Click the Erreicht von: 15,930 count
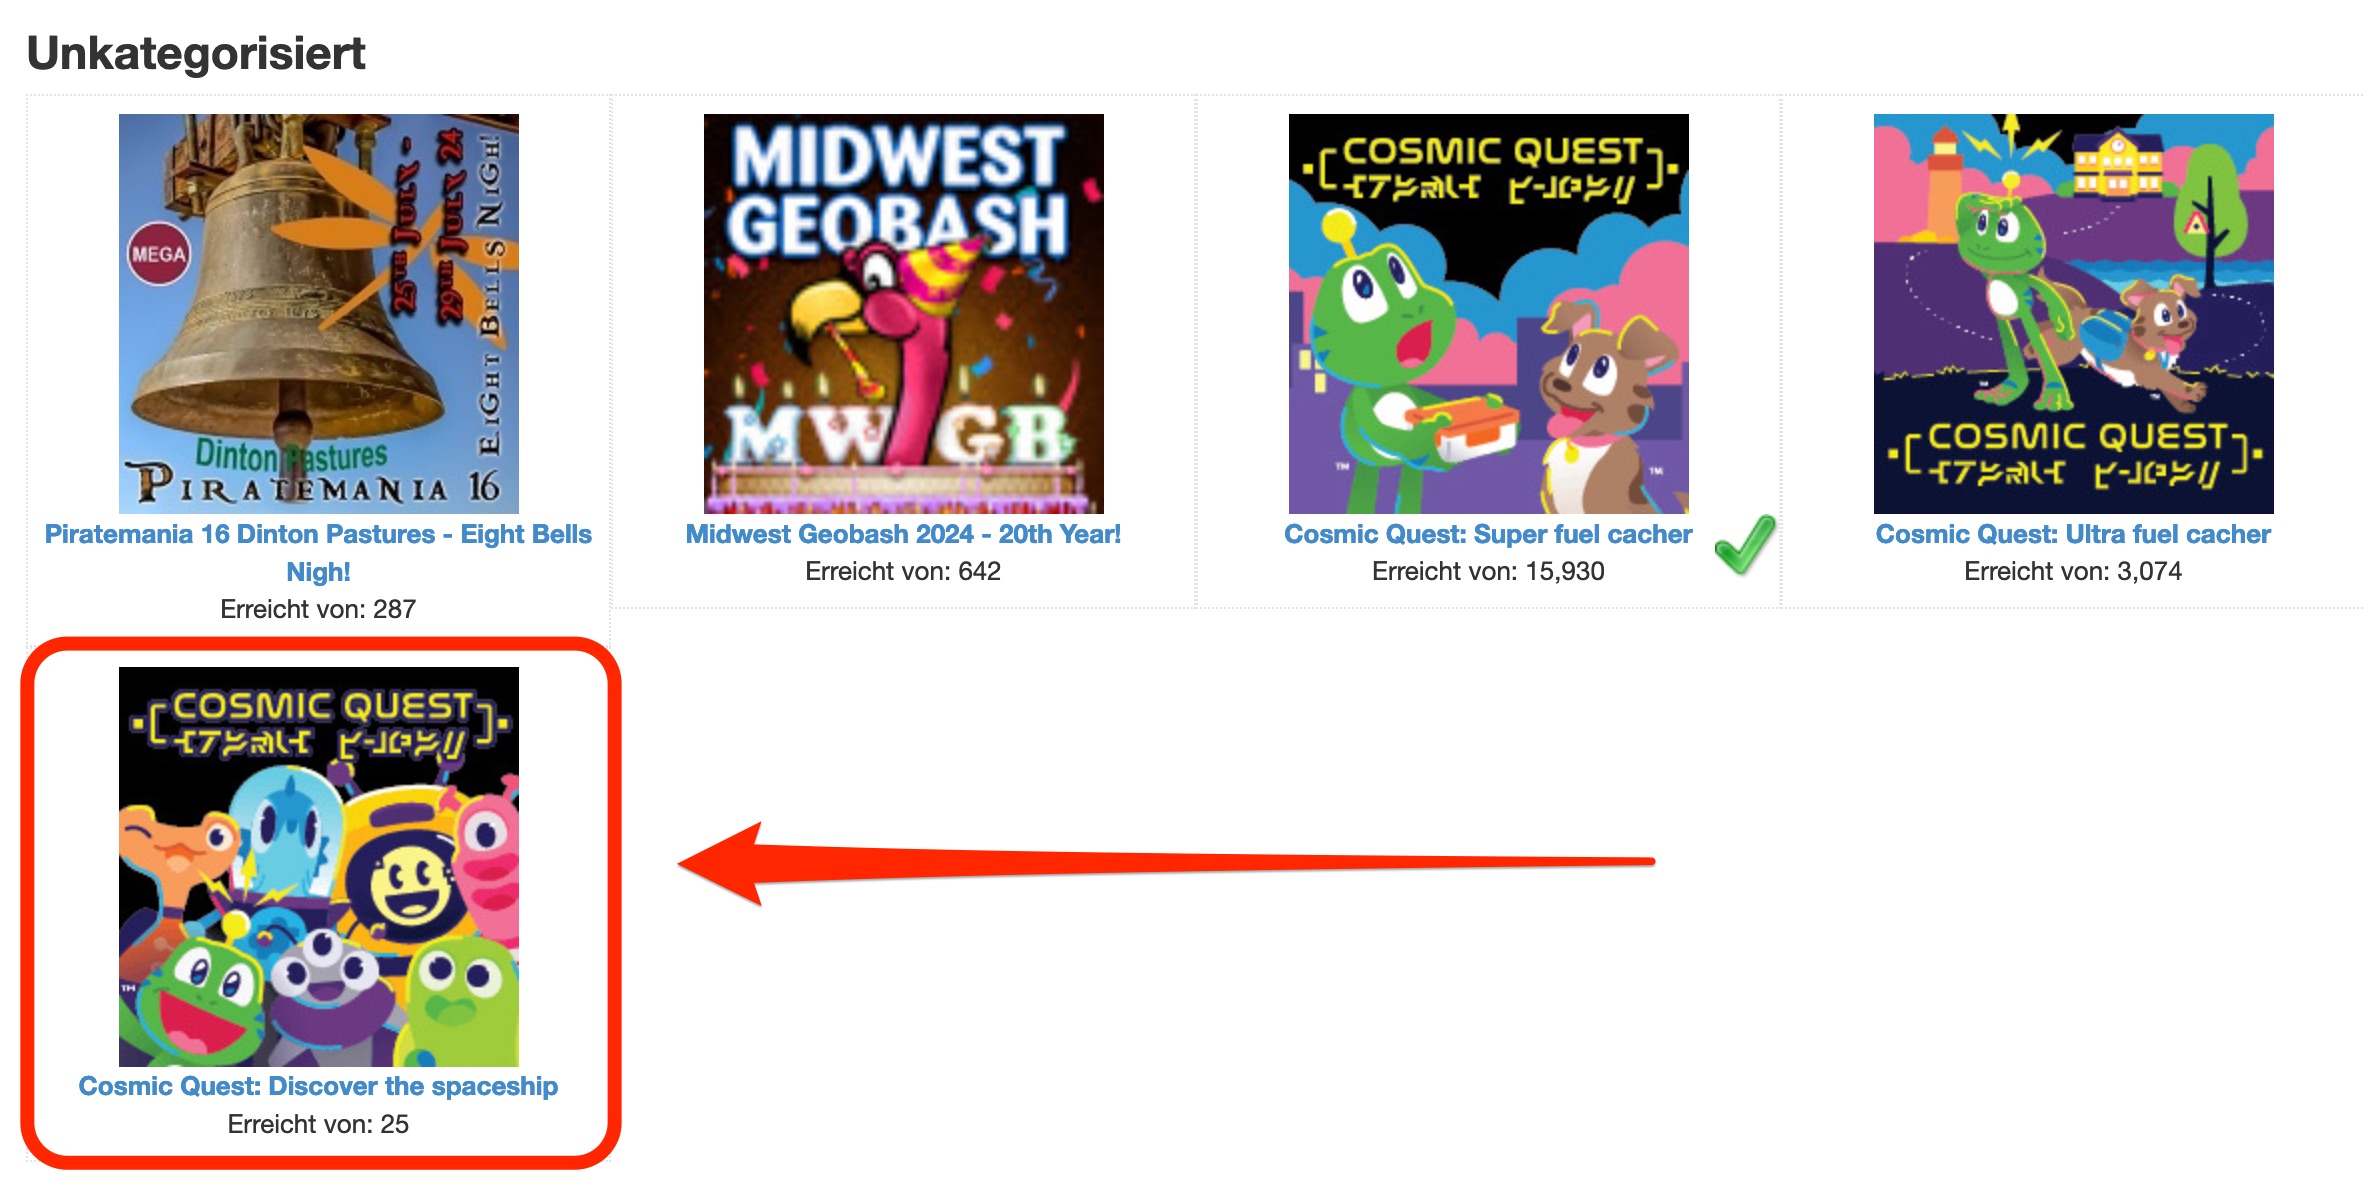The image size is (2364, 1190). pos(1488,571)
